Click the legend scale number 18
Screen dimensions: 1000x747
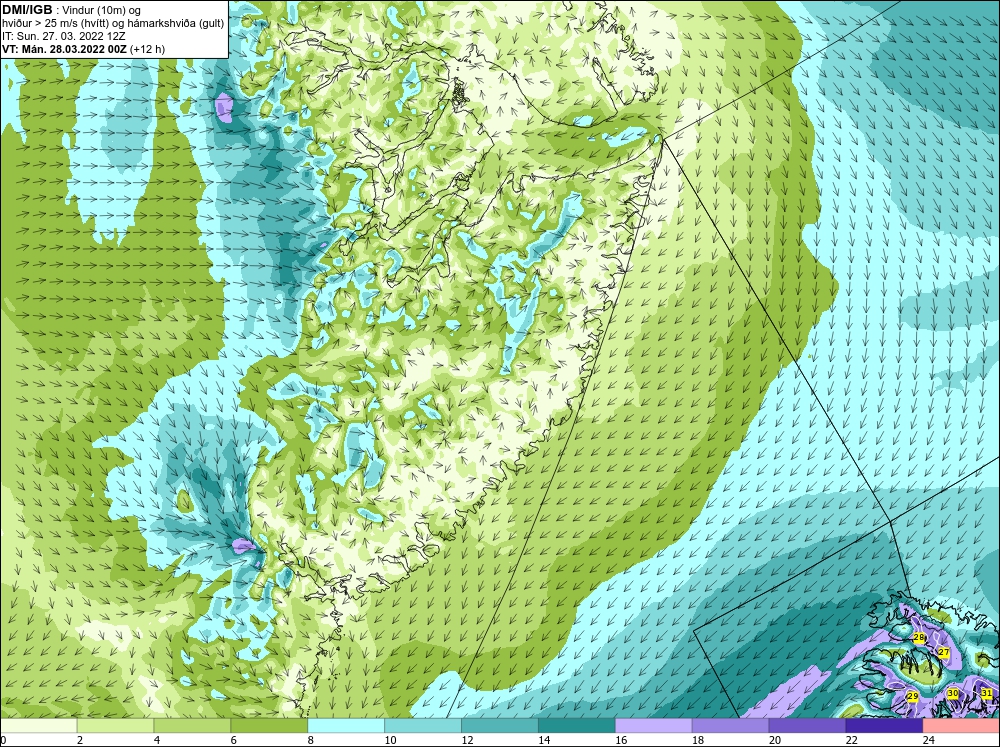[698, 740]
